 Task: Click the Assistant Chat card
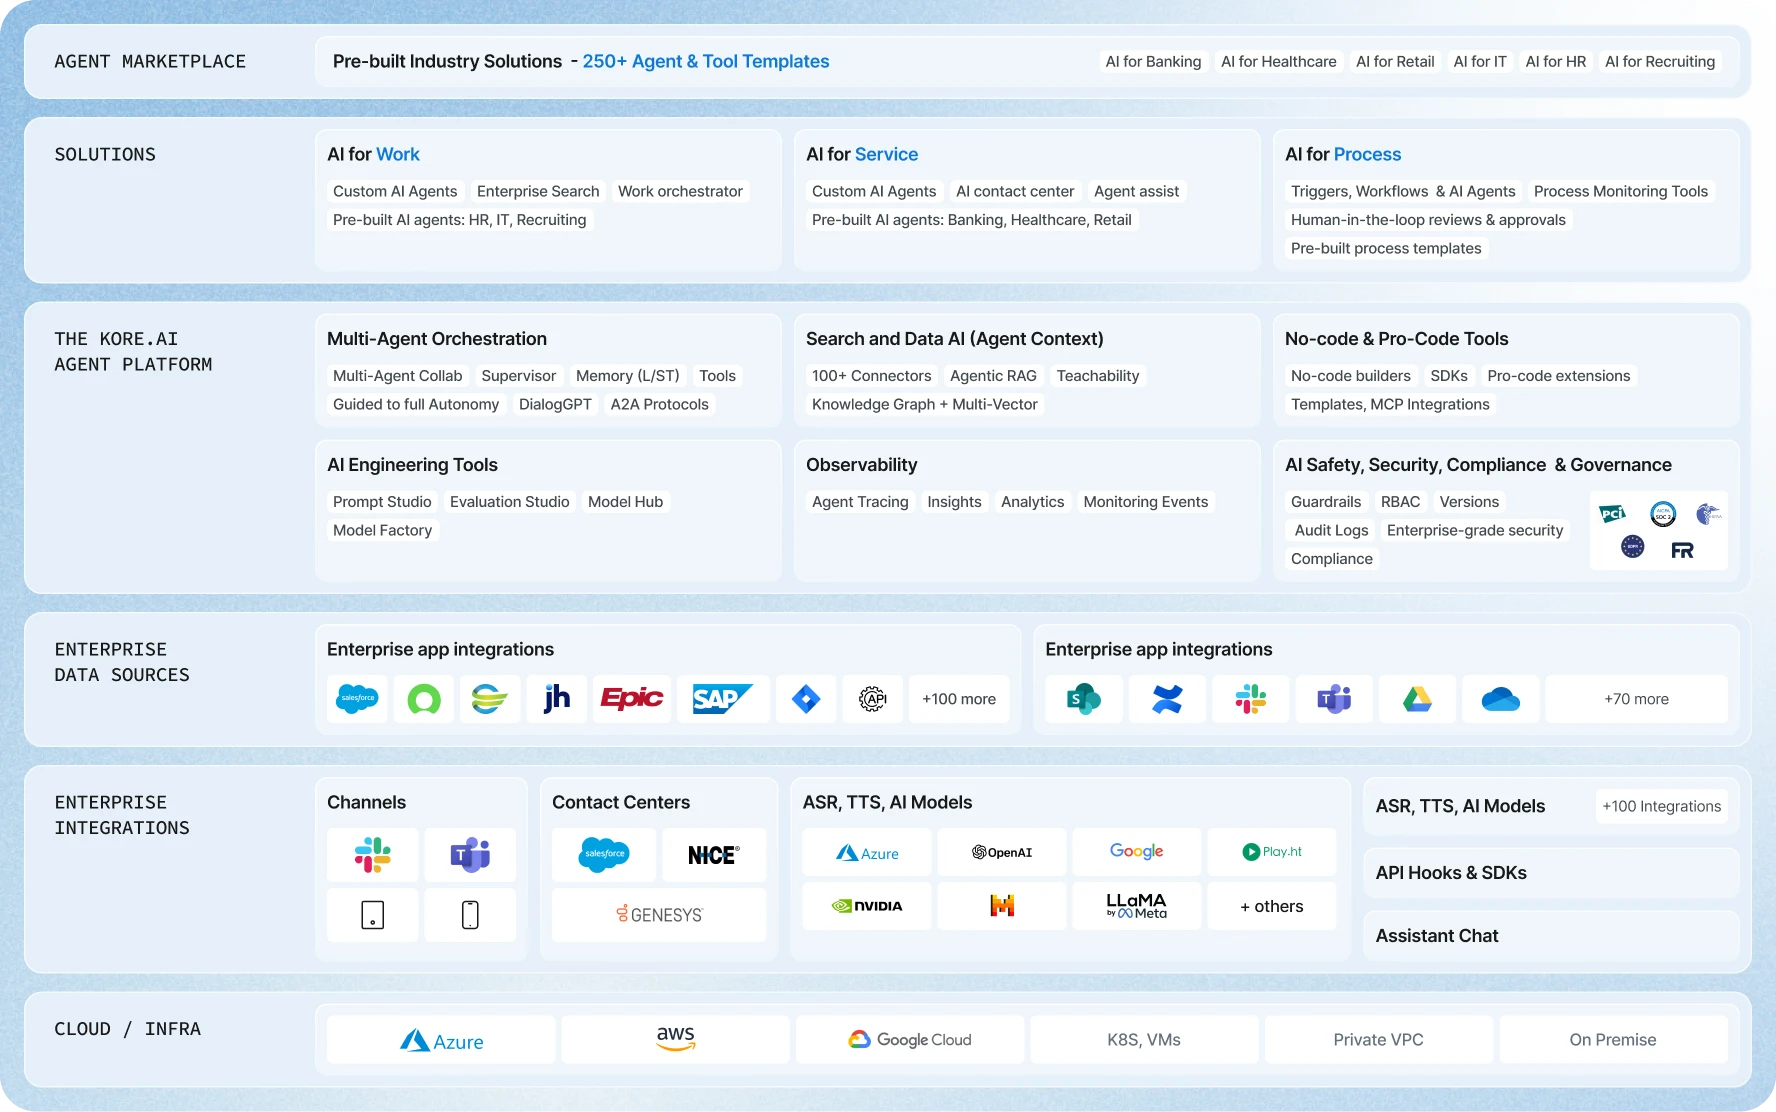[x=1551, y=936]
